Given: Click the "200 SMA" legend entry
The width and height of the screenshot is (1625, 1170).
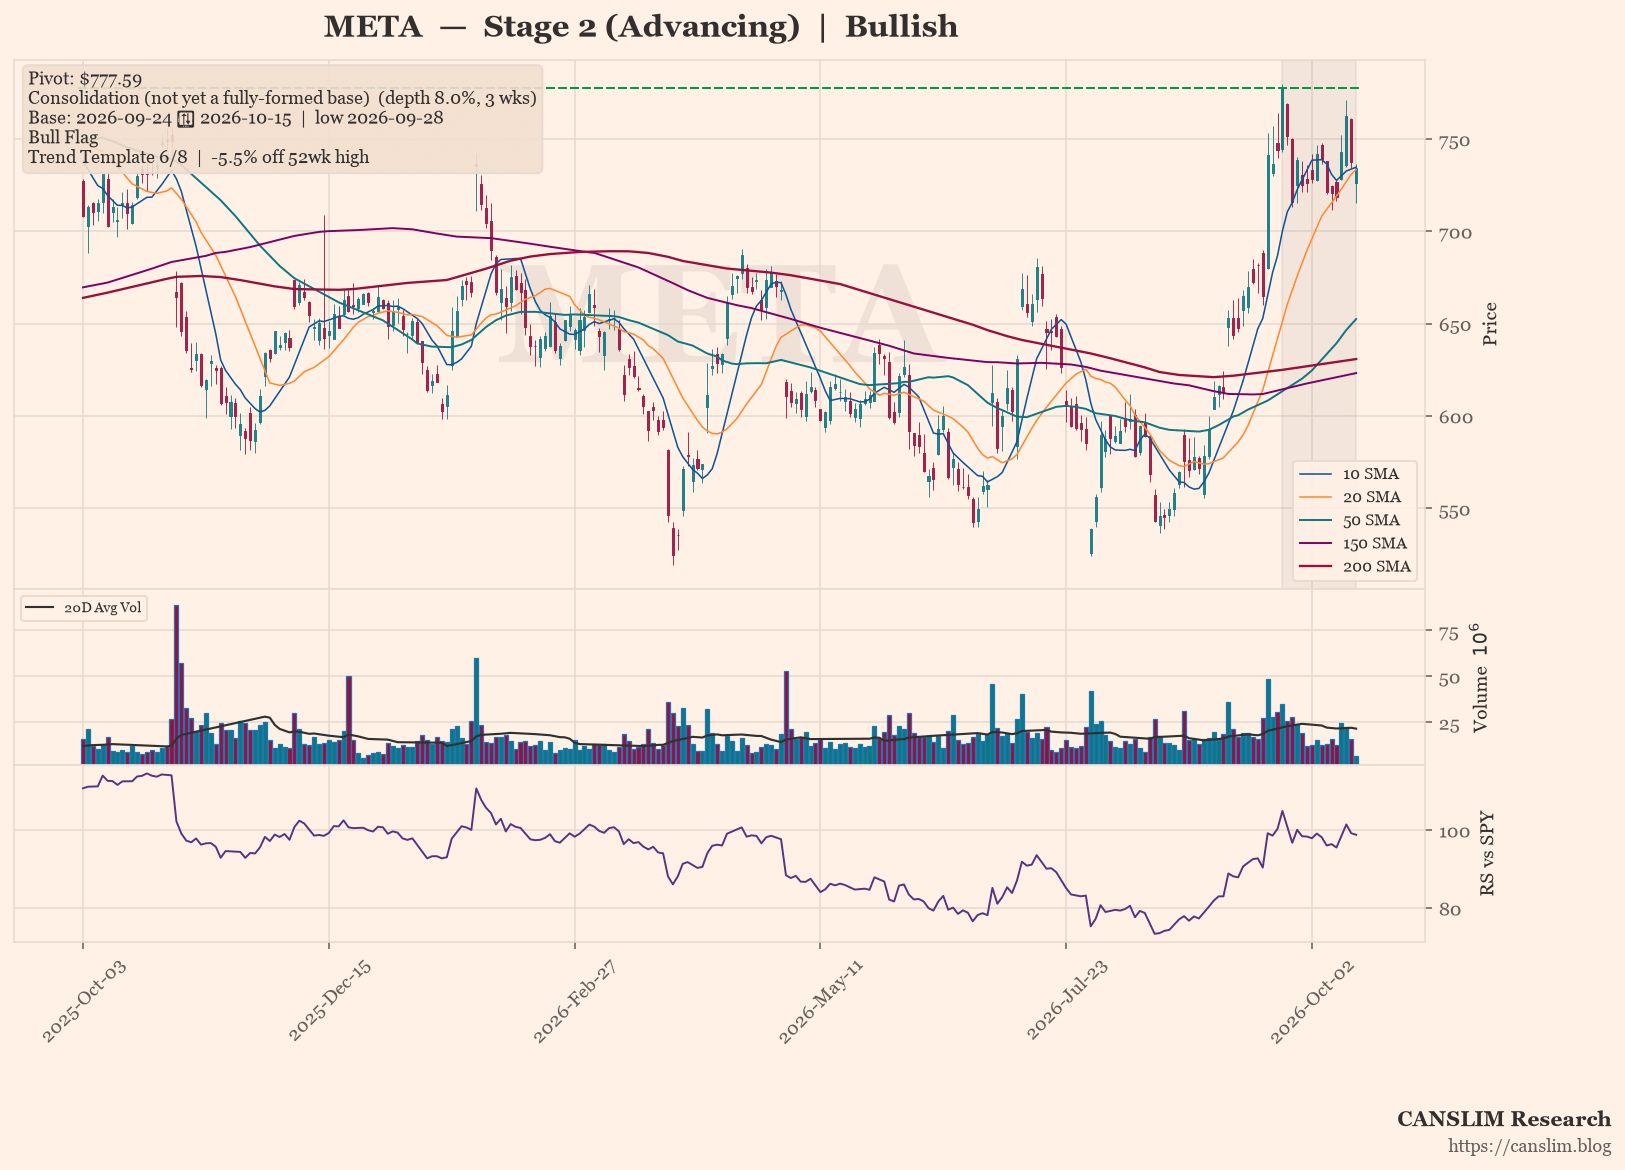Looking at the screenshot, I should (x=1353, y=566).
